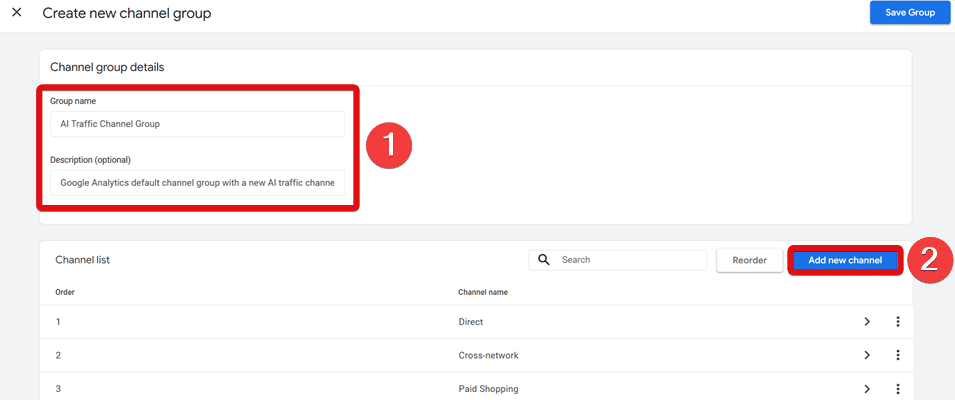Click order number 3 cell
Viewport: 955px width, 400px height.
click(58, 389)
